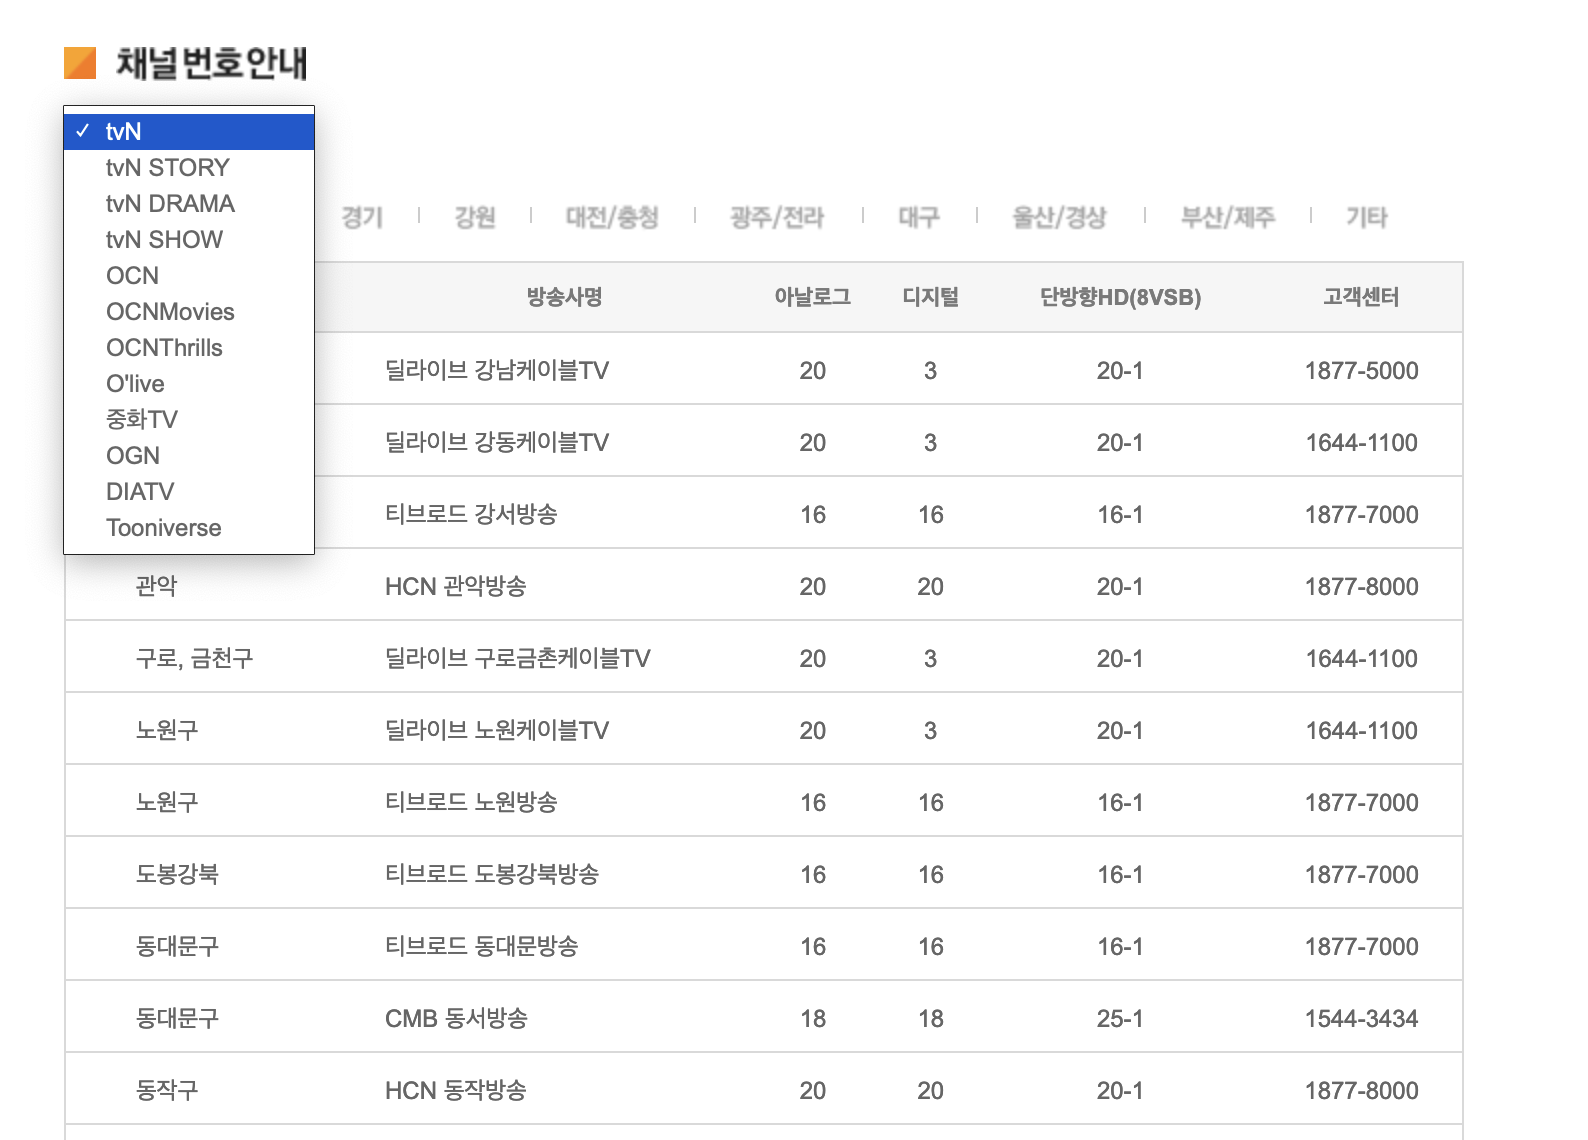Open the 부산/제주 region tab

pyautogui.click(x=1228, y=217)
